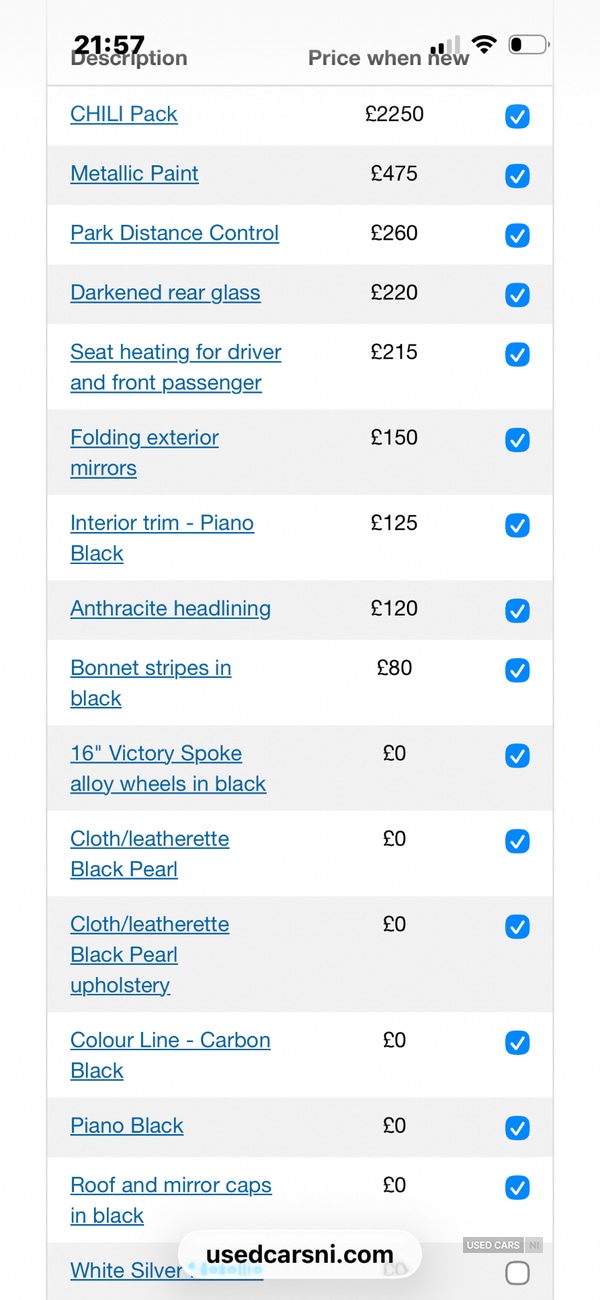Open the Metallic Paint description link
Screen dimensions: 600x1300
tap(134, 173)
